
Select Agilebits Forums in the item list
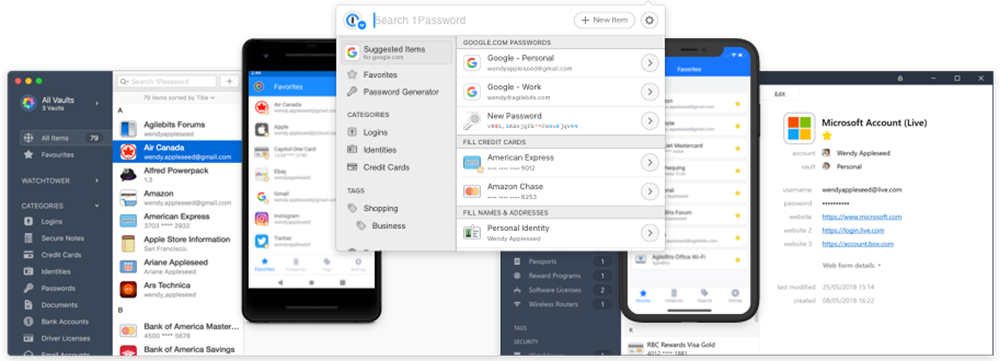[178, 129]
